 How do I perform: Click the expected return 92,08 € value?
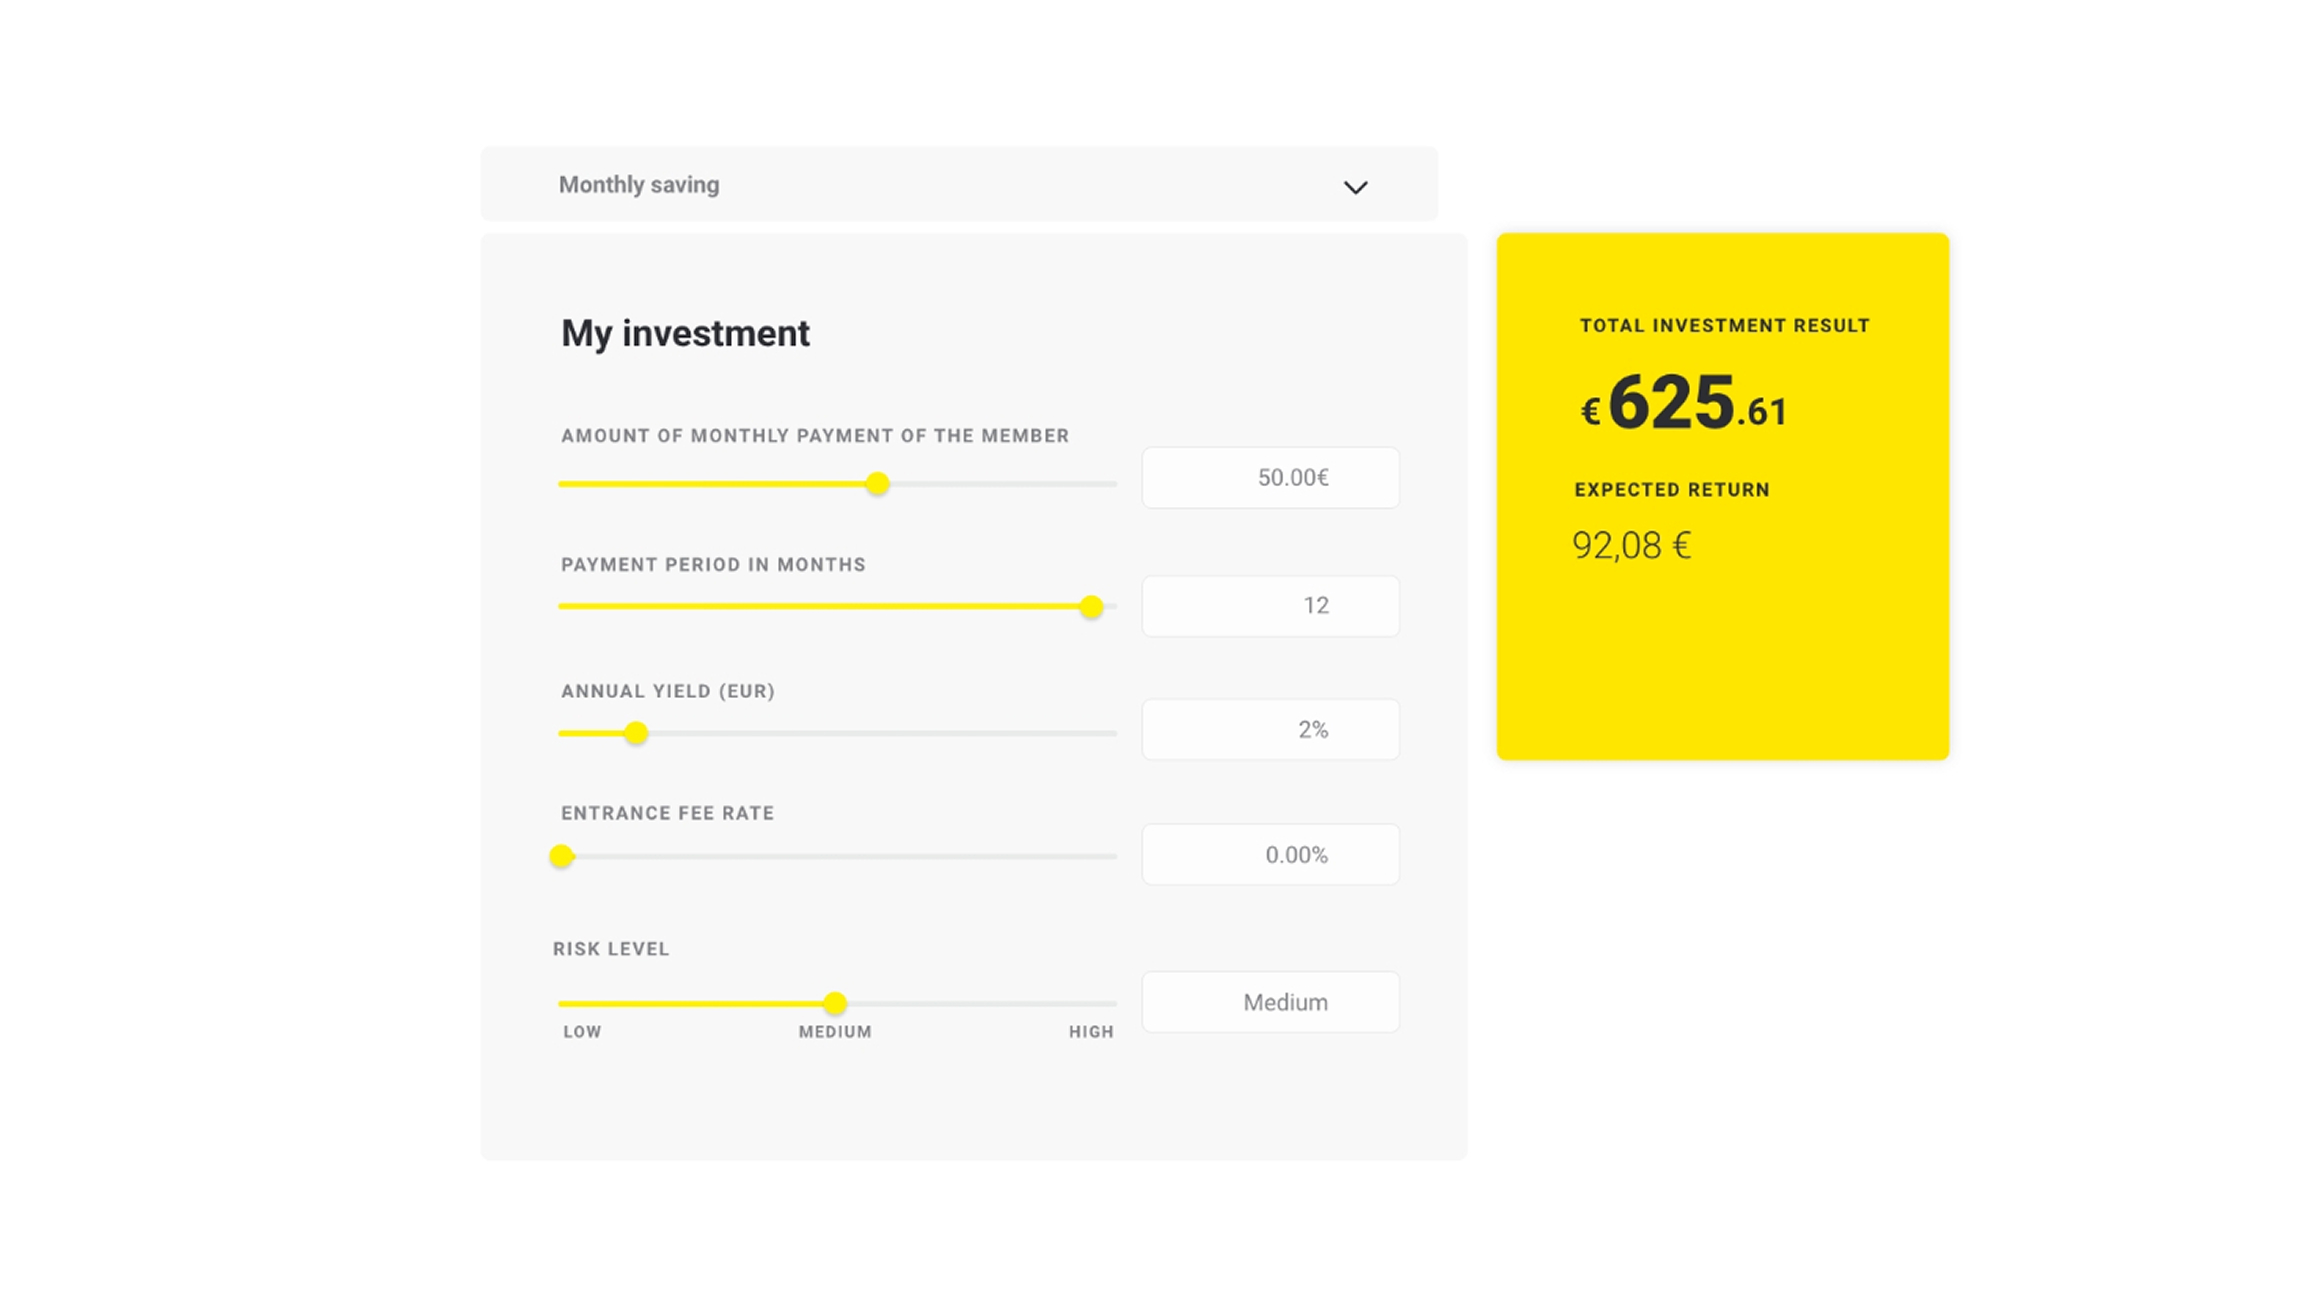pos(1631,546)
